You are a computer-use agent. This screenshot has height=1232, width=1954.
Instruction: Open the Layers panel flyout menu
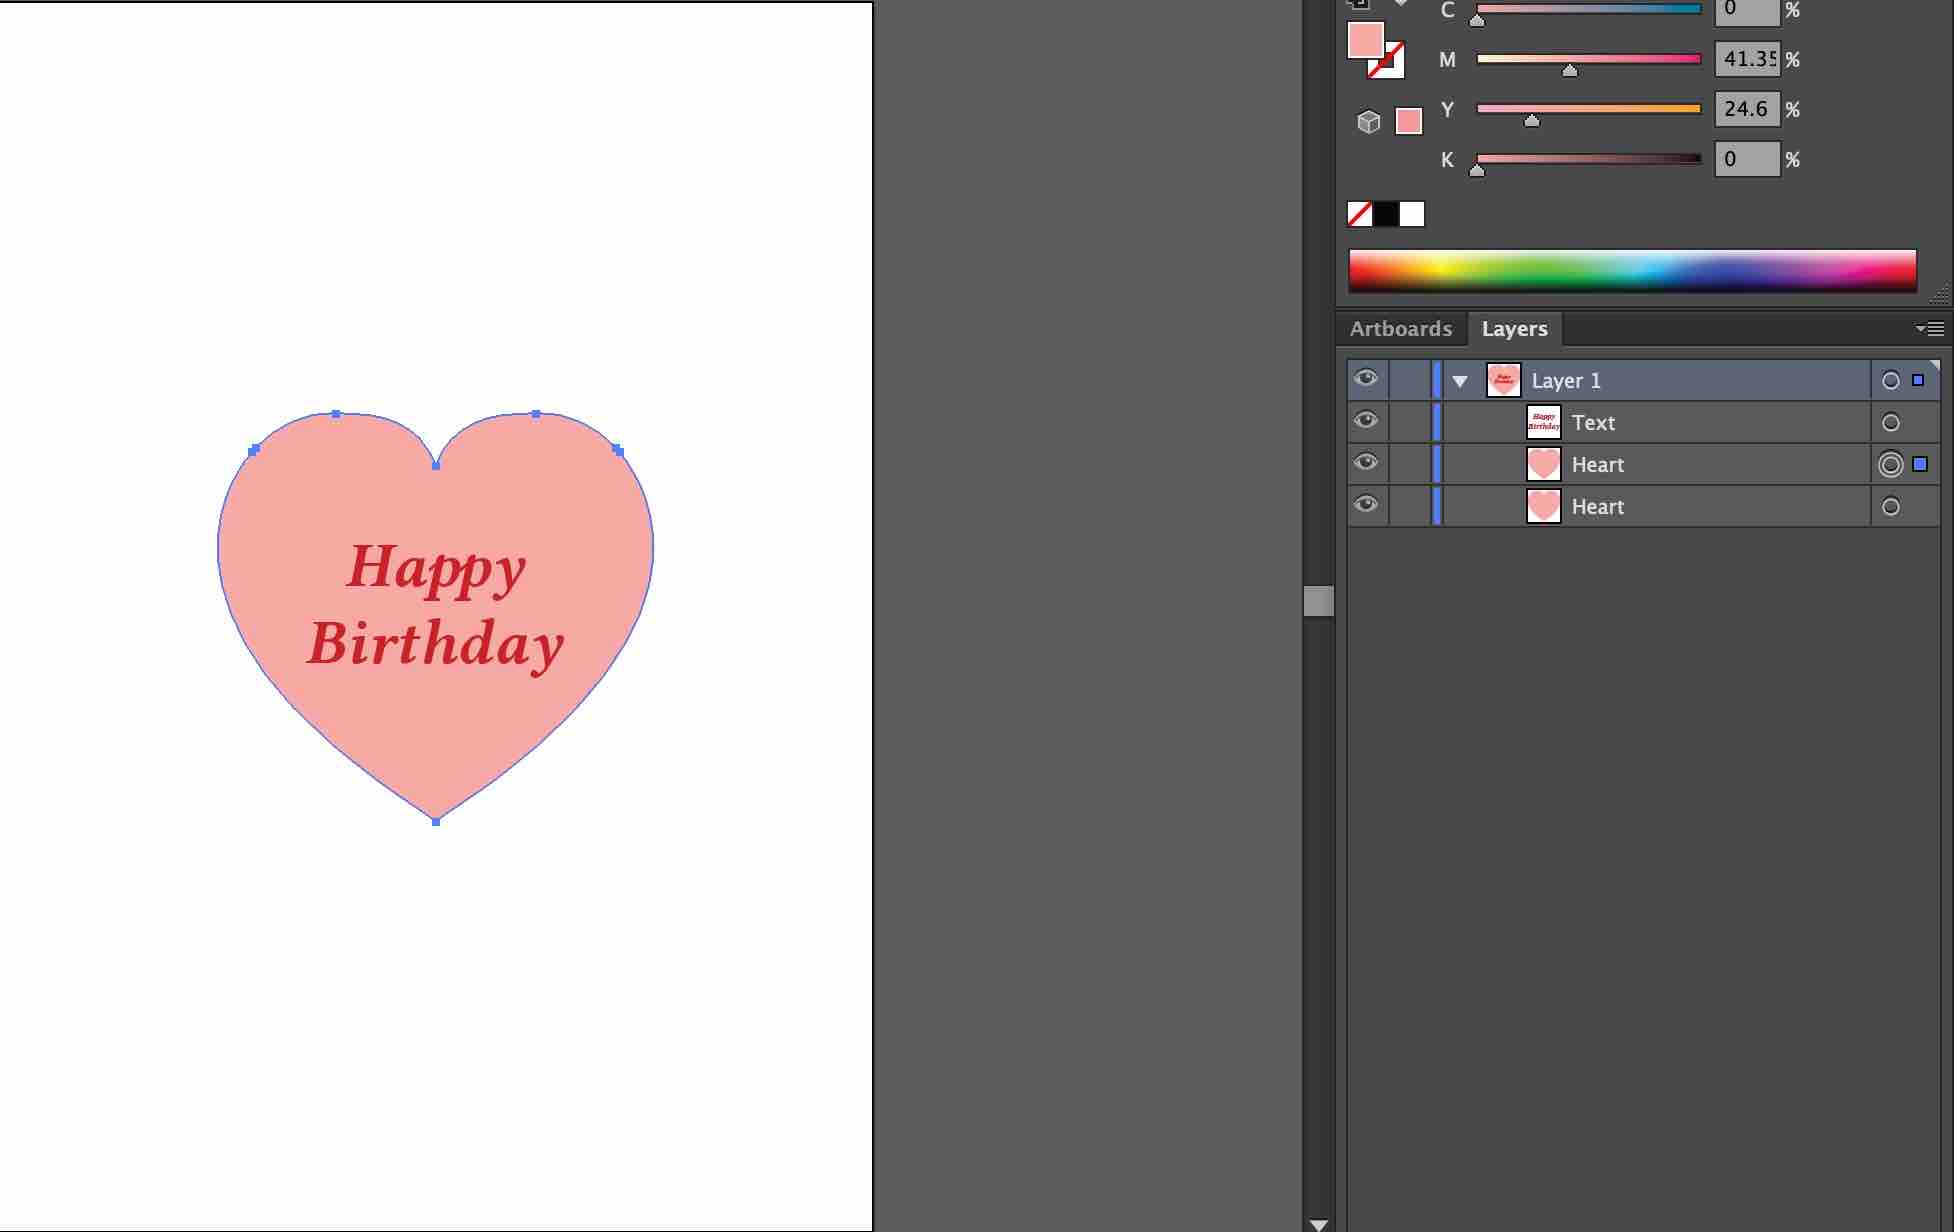point(1930,329)
